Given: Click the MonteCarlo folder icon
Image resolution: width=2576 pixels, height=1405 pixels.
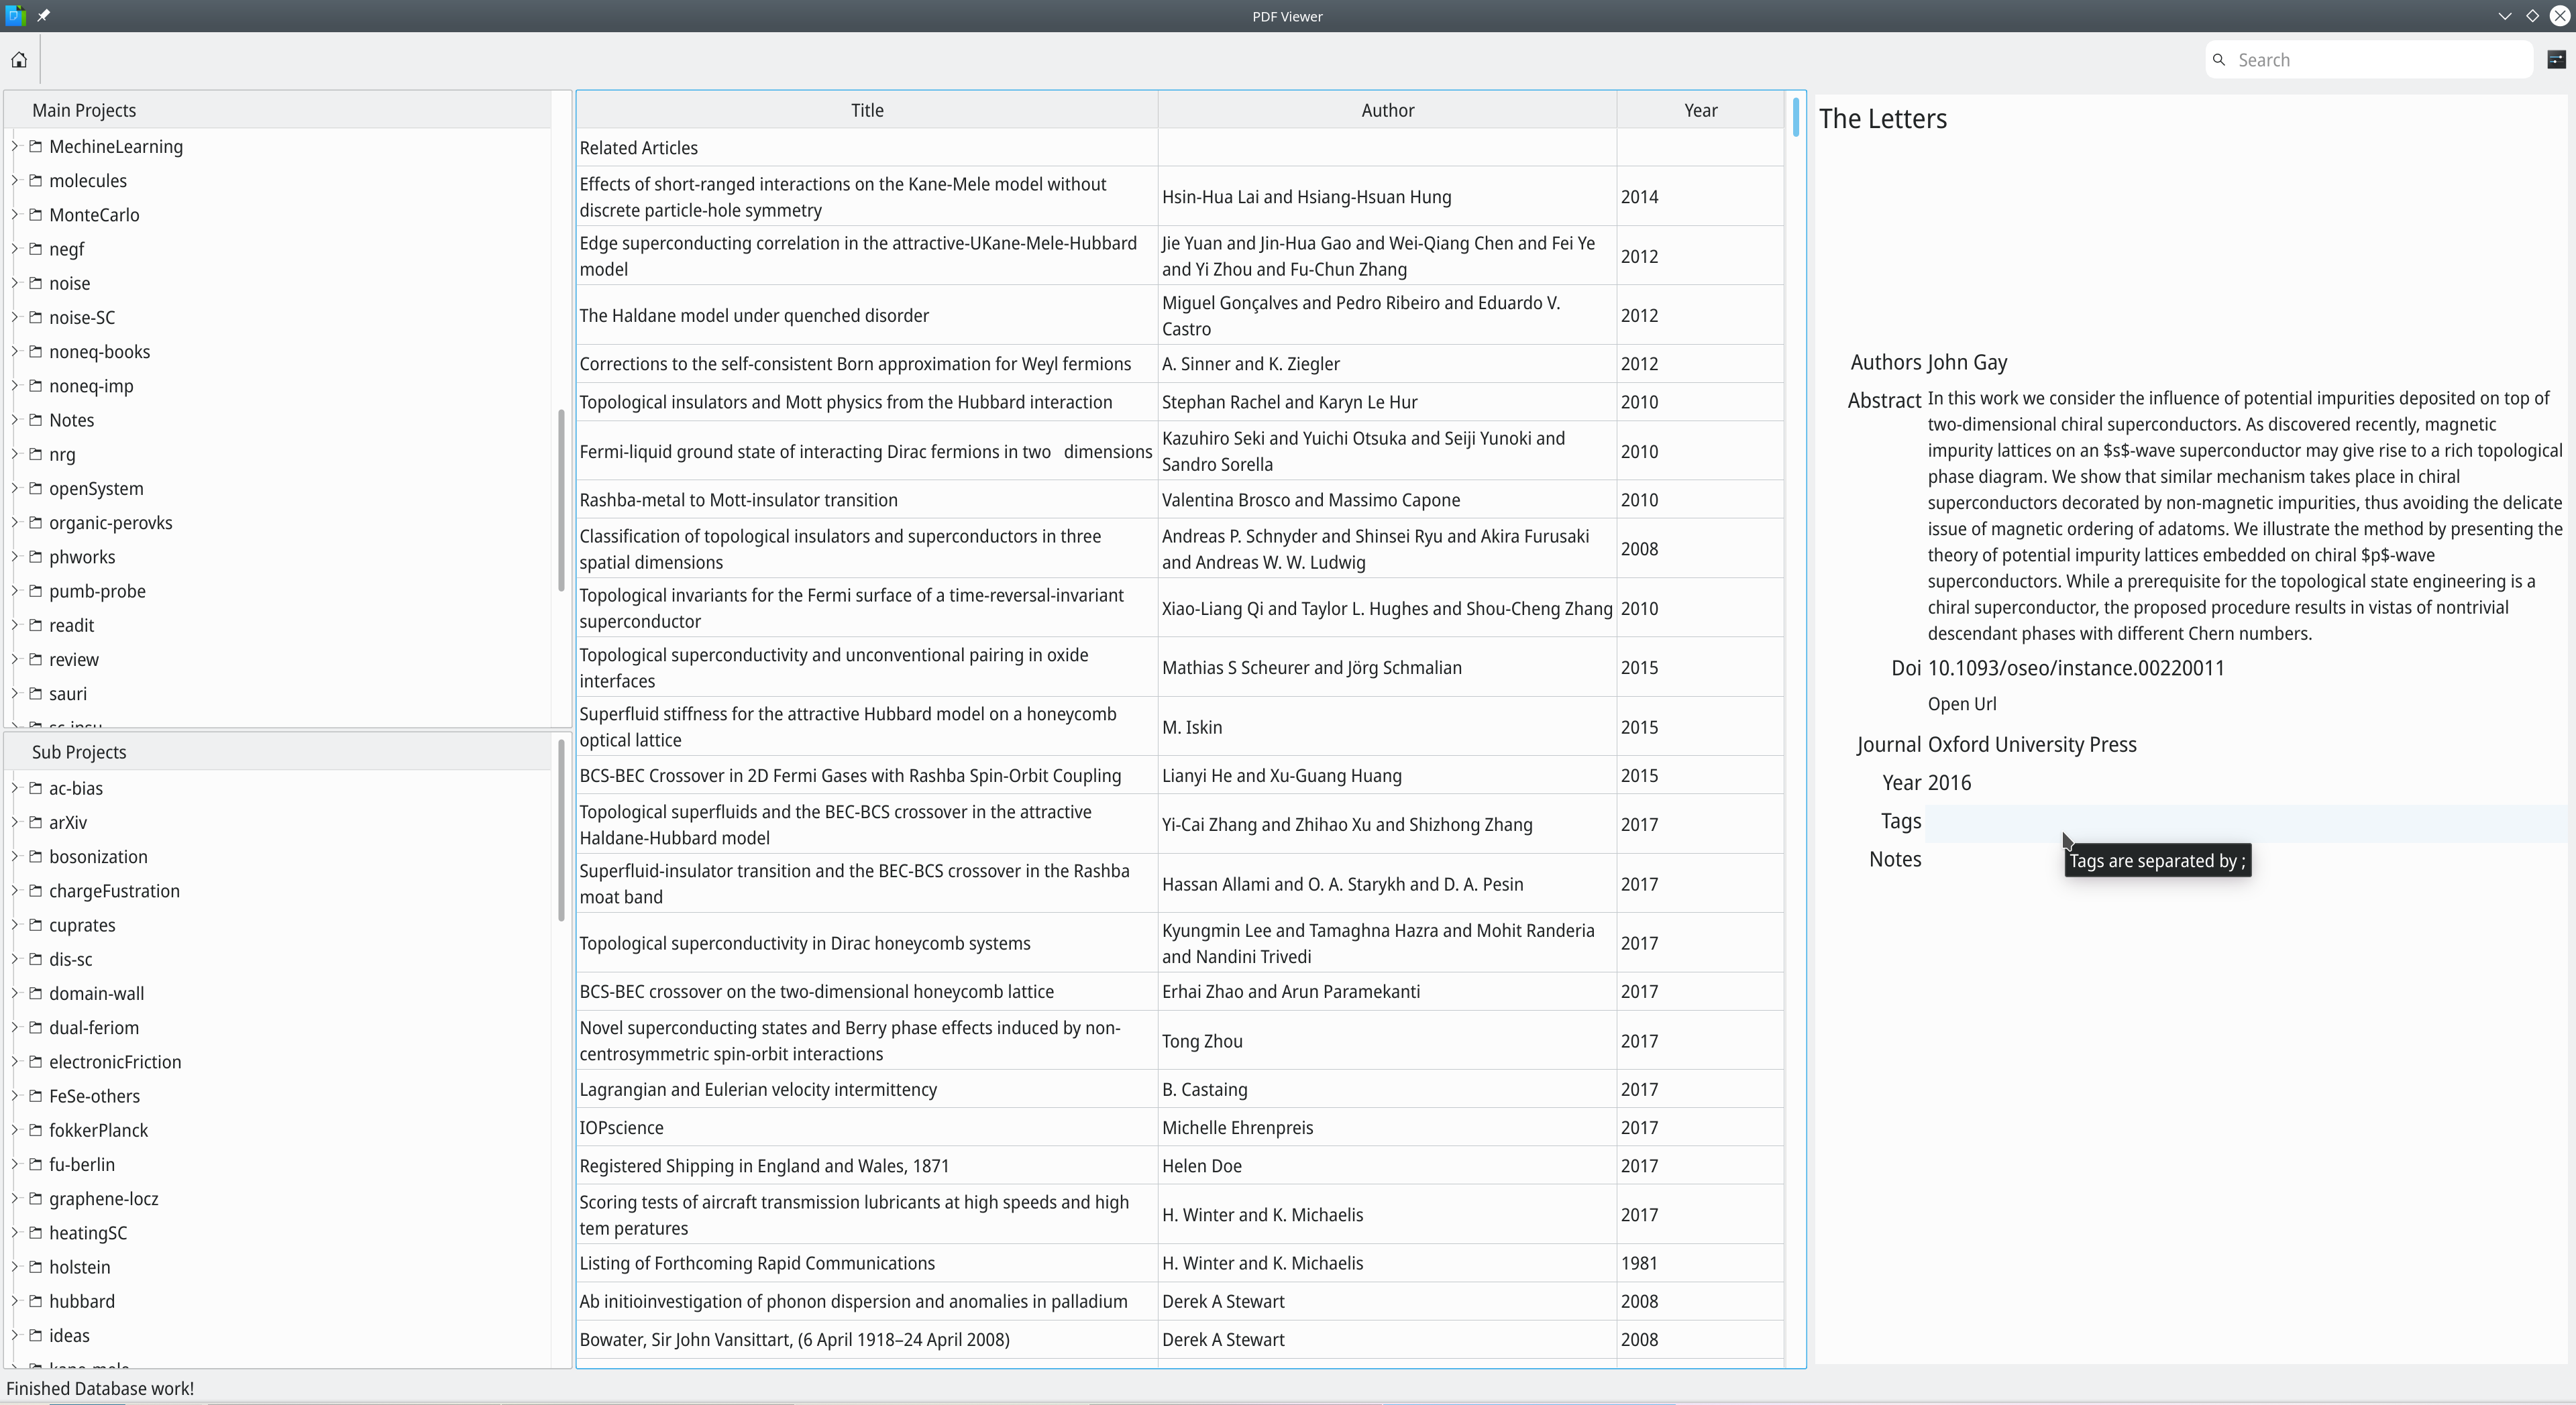Looking at the screenshot, I should tap(36, 214).
